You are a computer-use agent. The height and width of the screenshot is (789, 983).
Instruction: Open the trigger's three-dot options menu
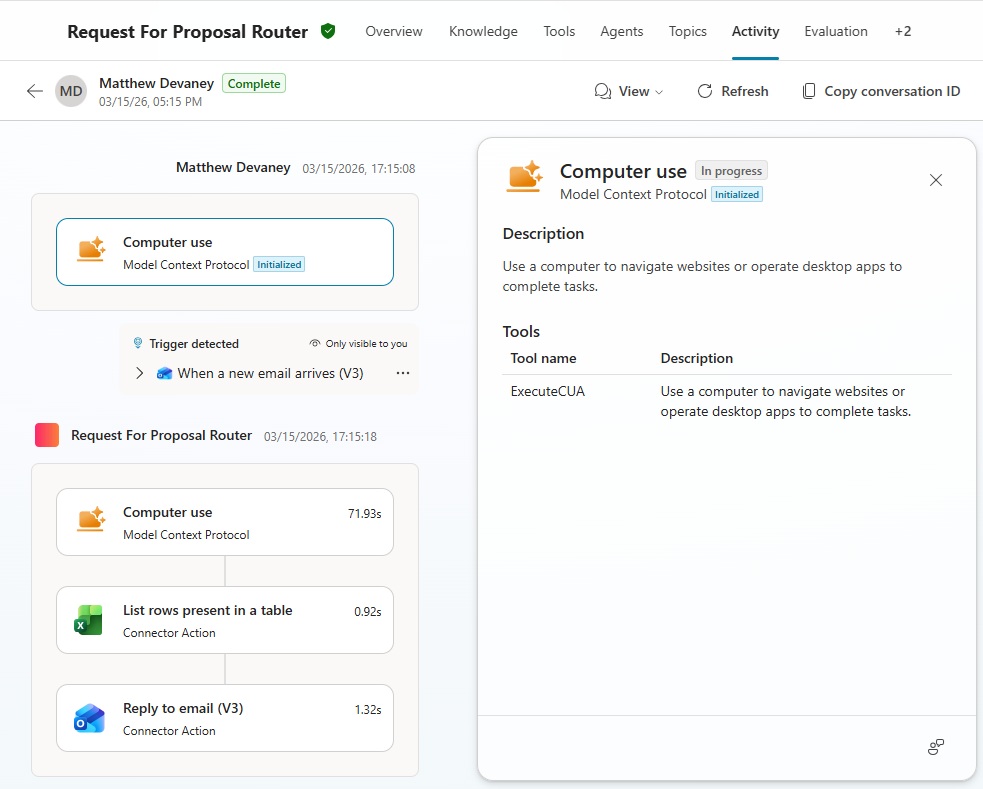403,373
